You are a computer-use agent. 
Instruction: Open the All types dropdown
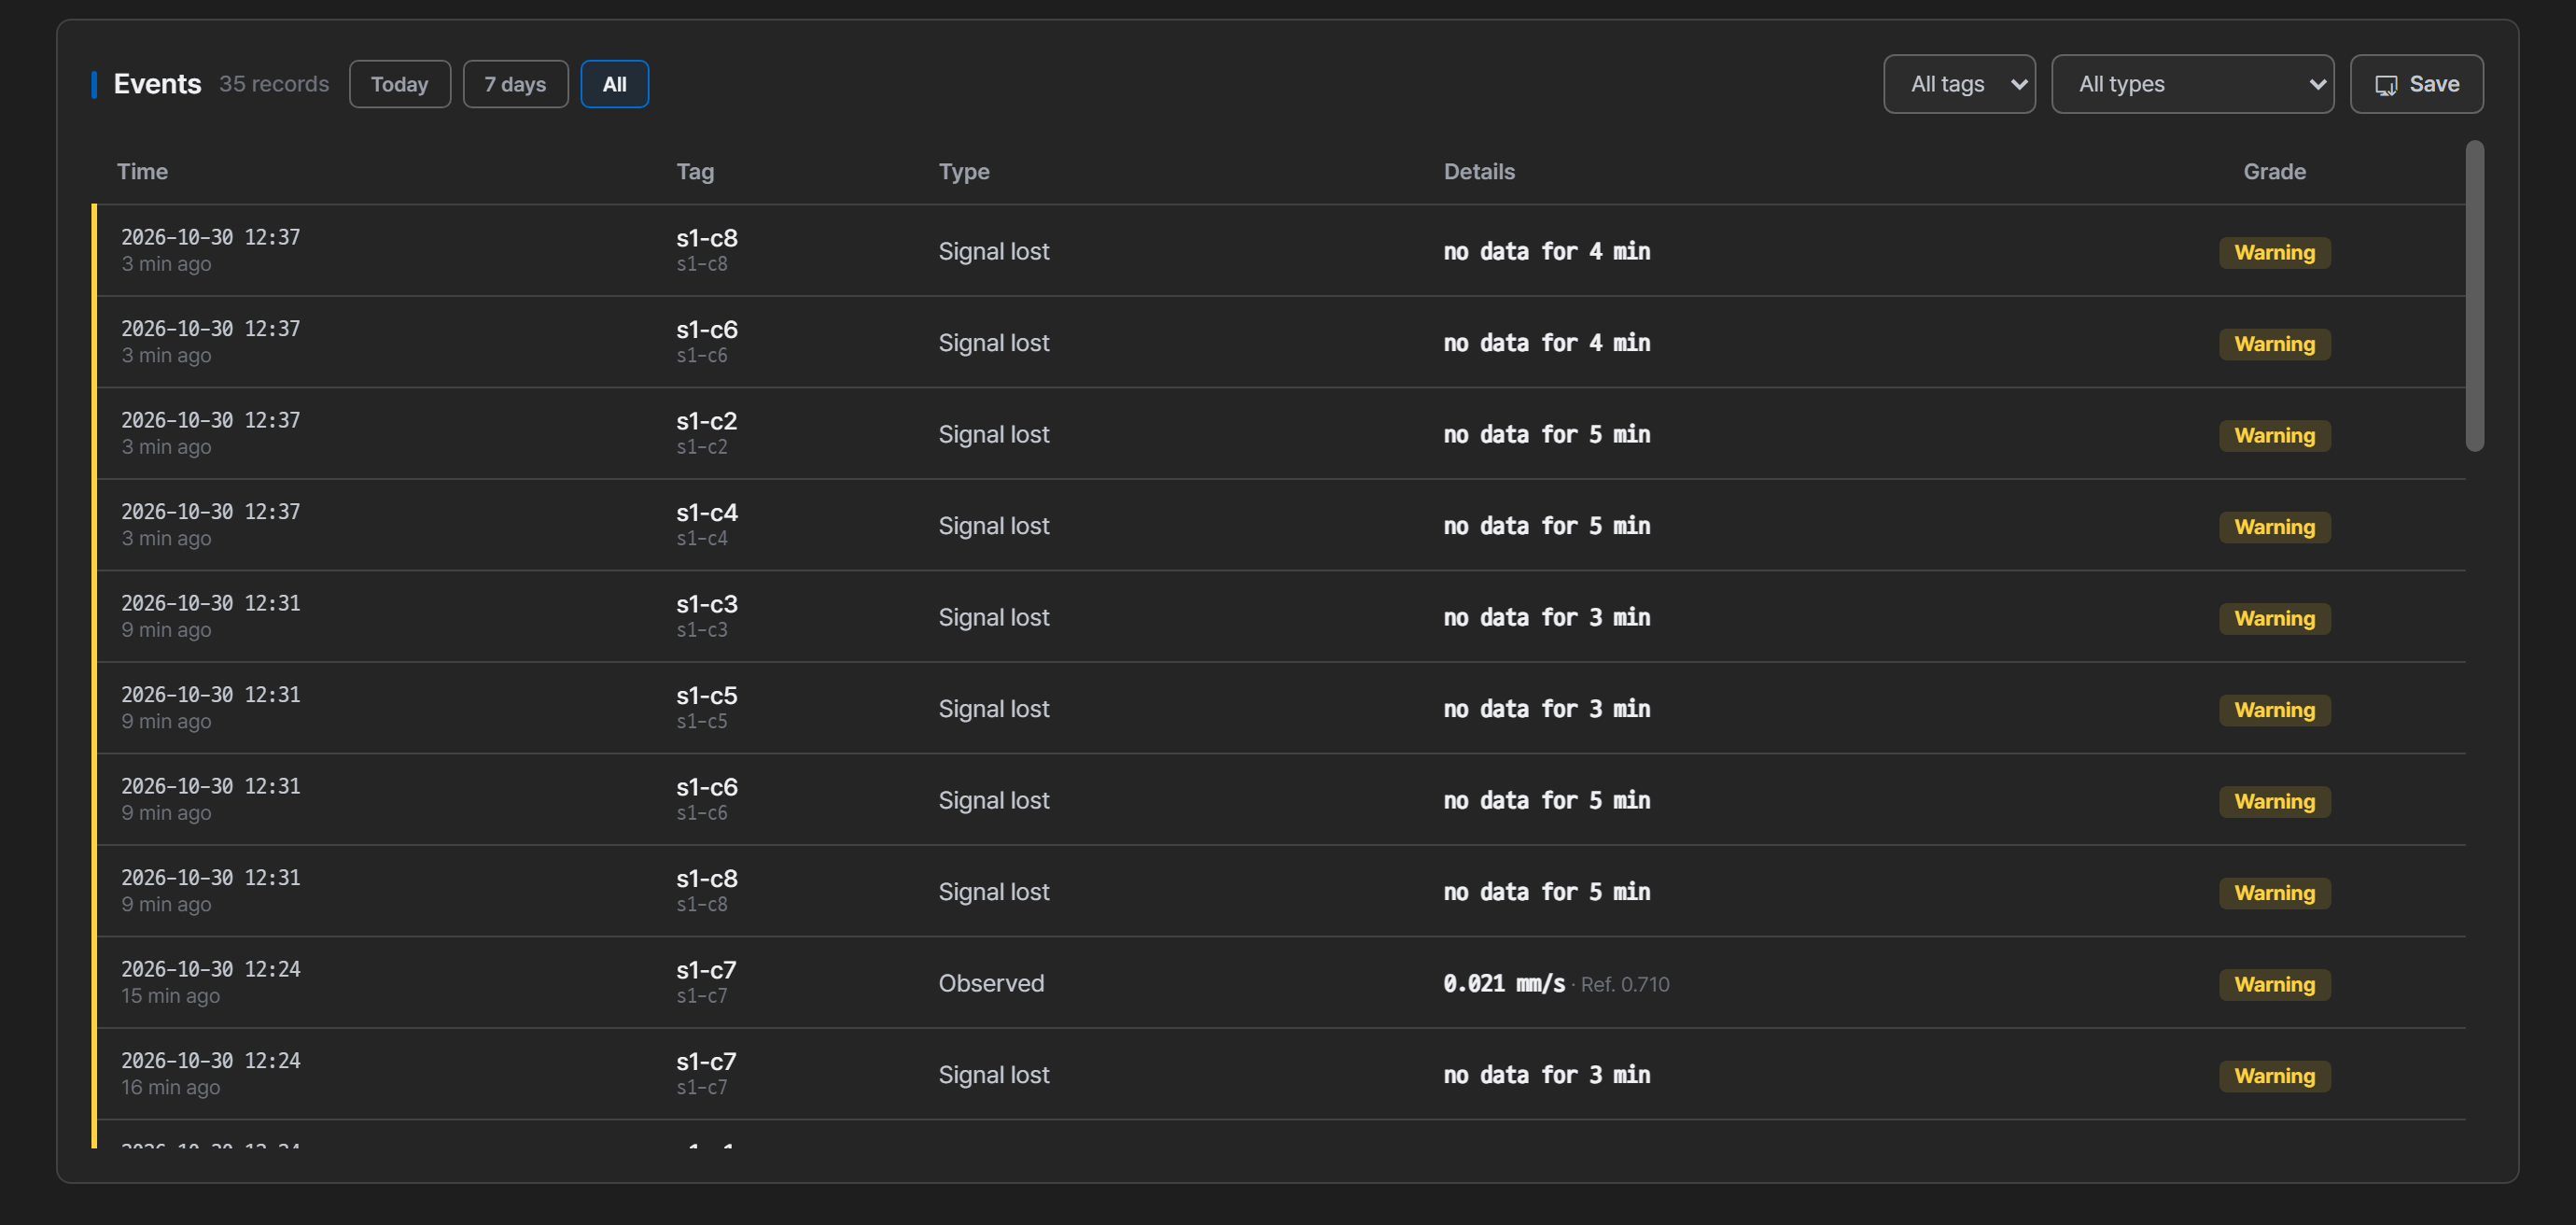coord(2192,84)
